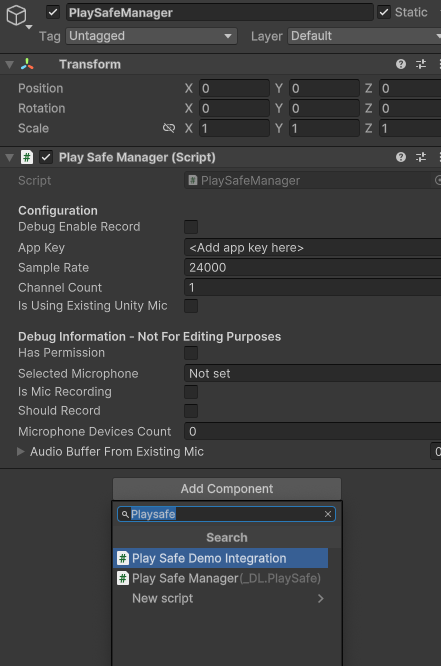
Task: Click the Scale X field
Action: pos(234,128)
